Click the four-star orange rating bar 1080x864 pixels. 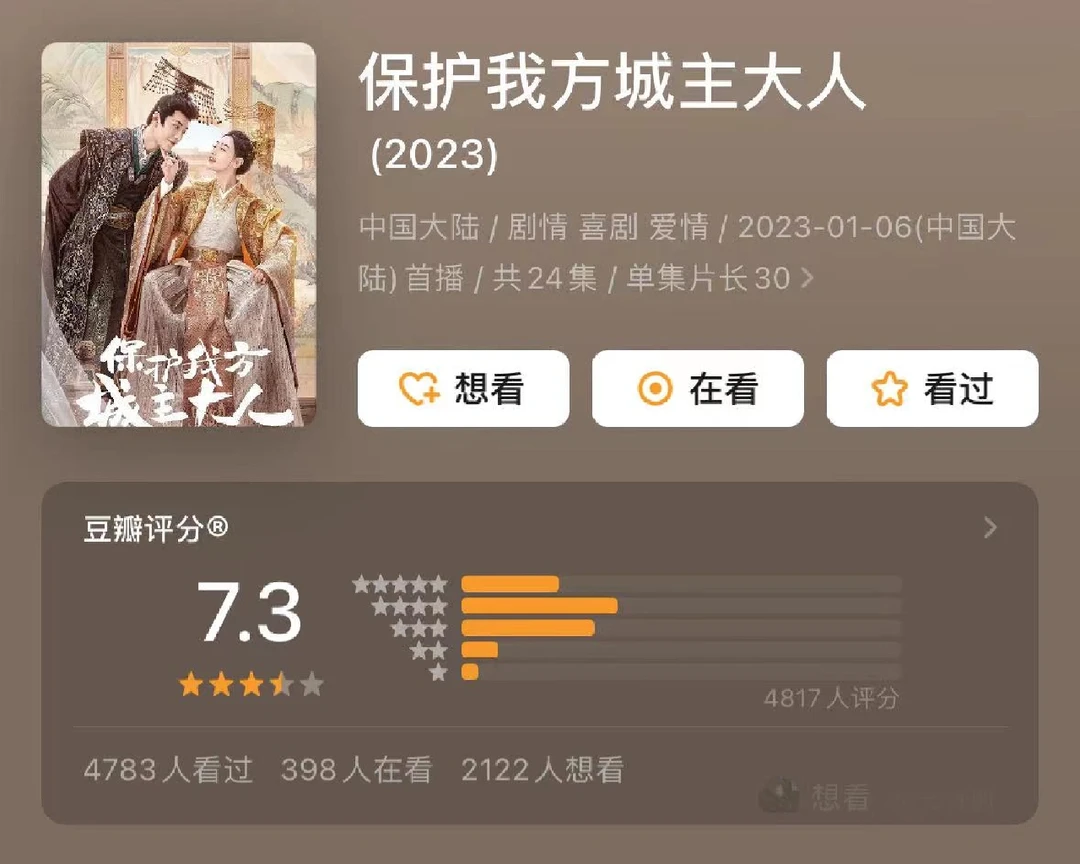coord(539,606)
